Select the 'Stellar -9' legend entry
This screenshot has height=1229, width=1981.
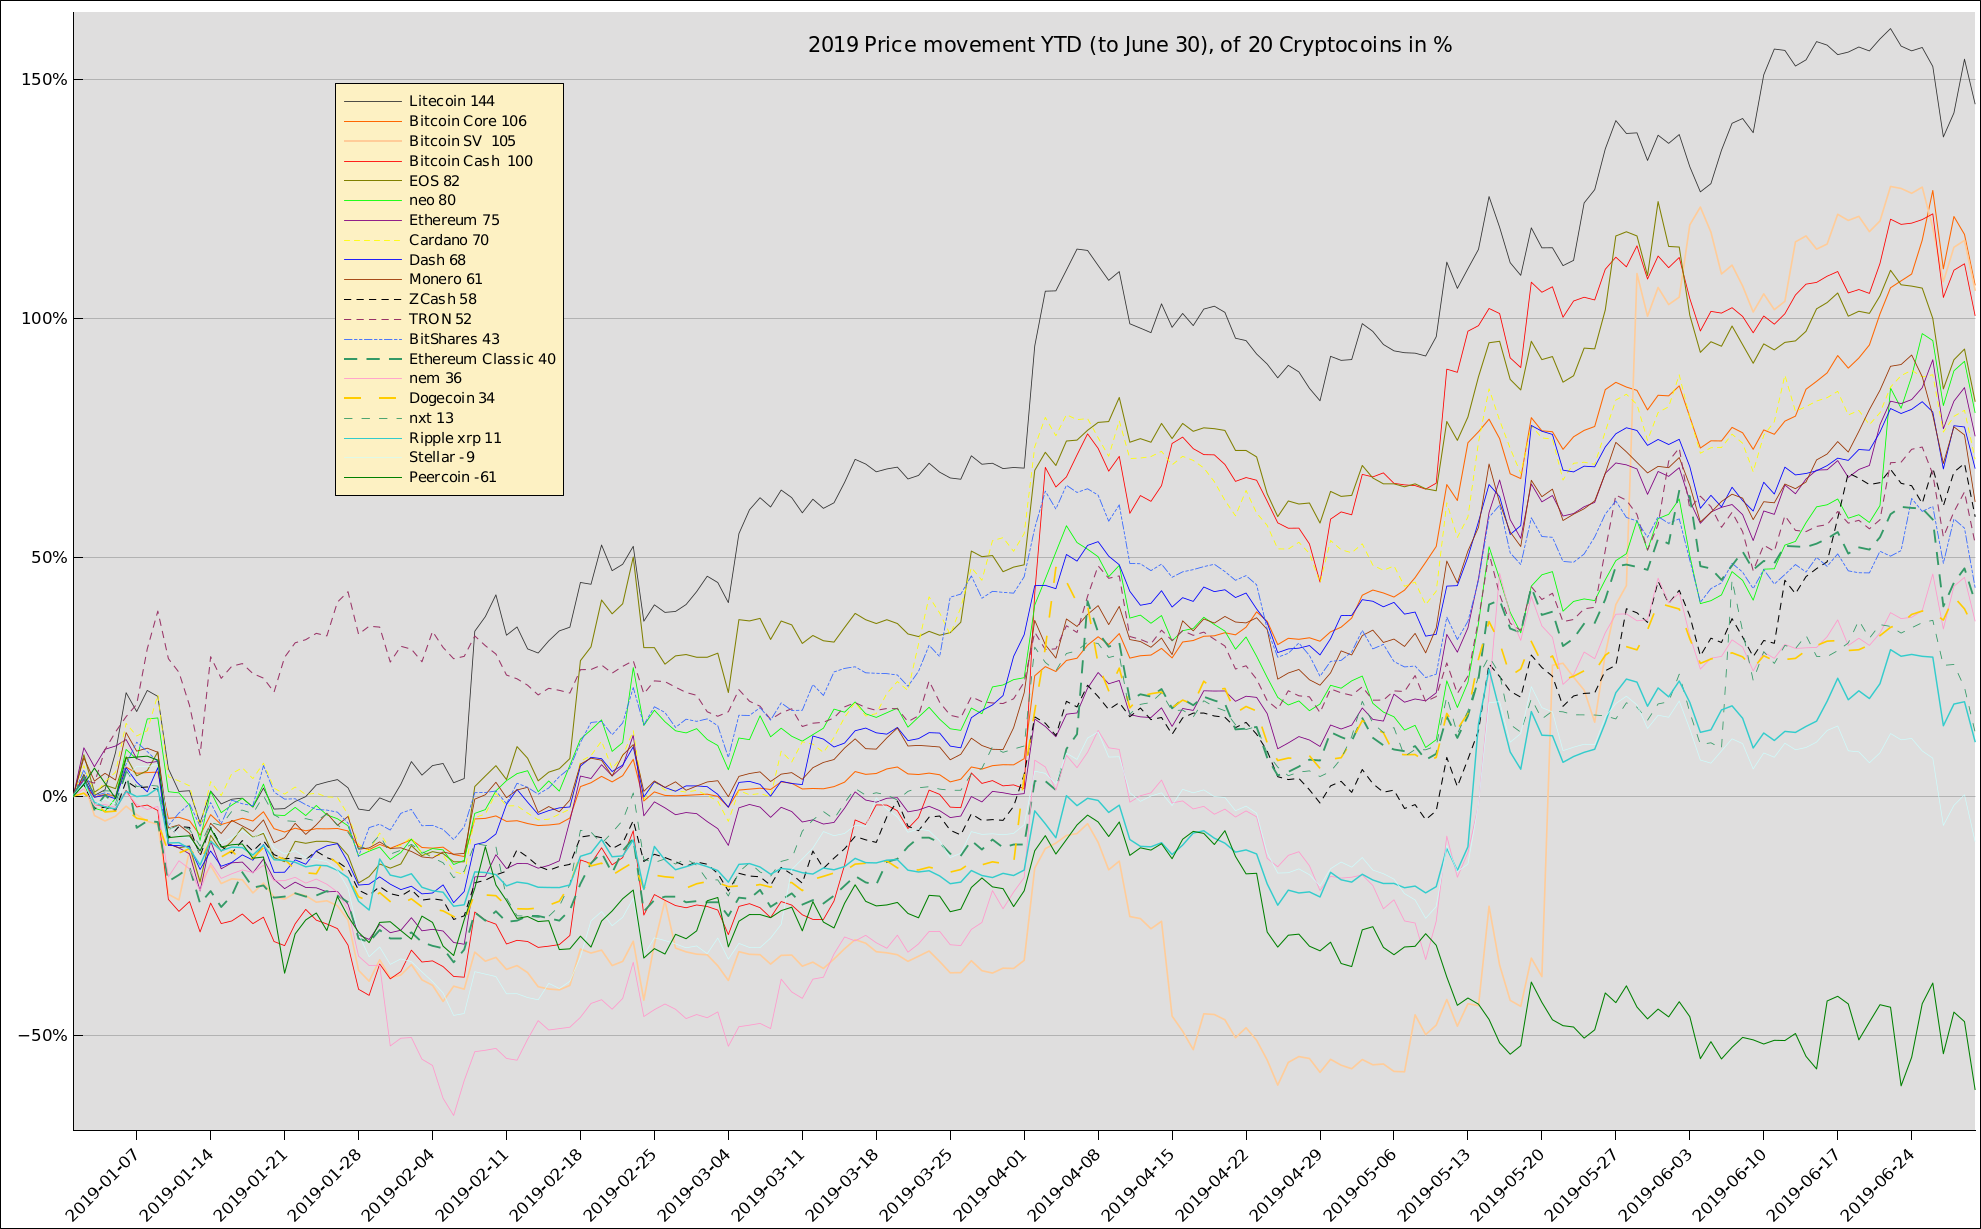point(441,457)
